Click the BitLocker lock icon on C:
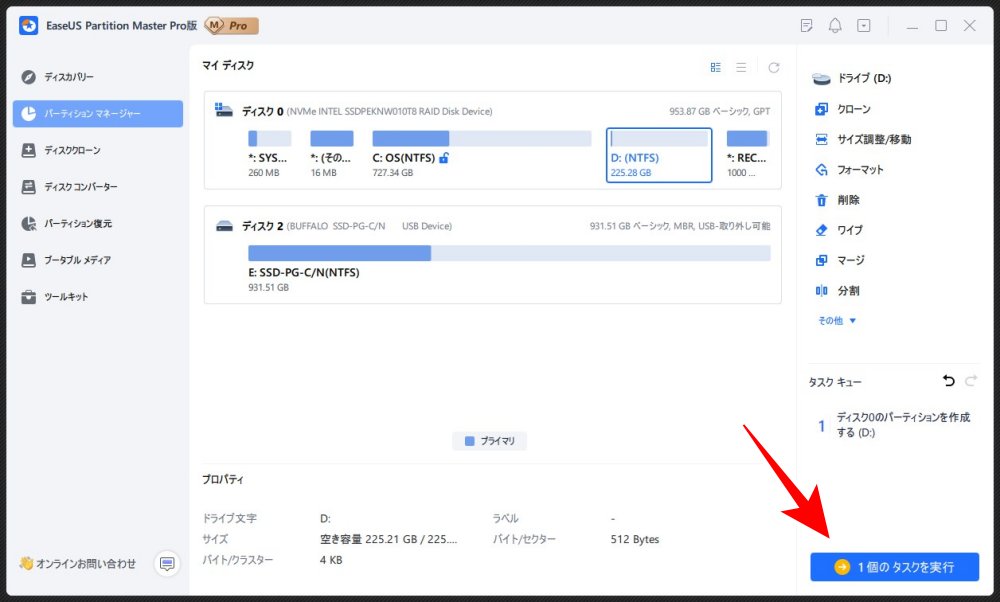 point(444,158)
